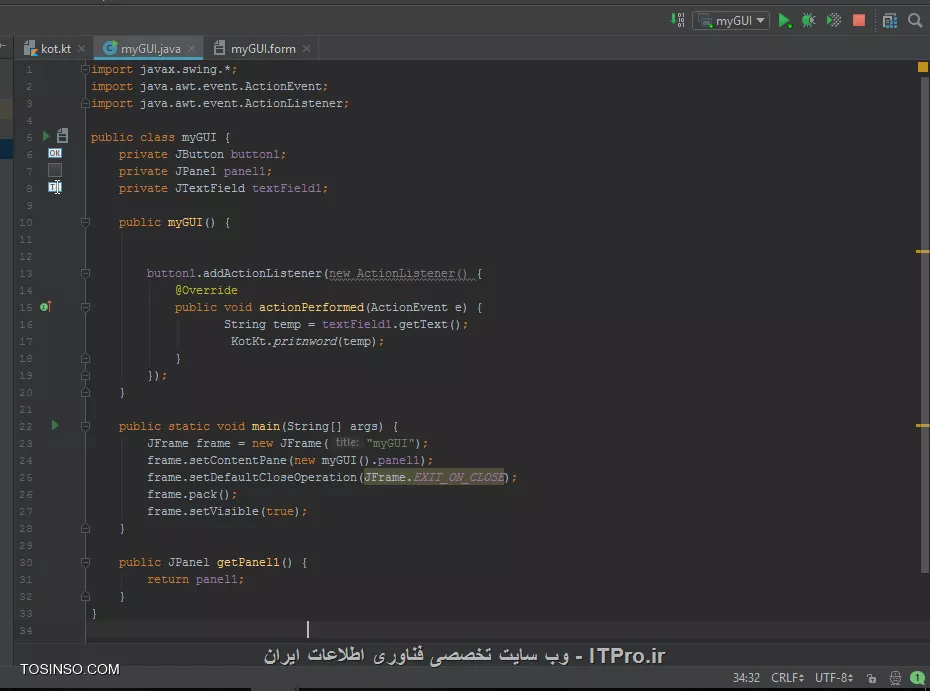Viewport: 930px width, 691px height.
Task: Click override gutter icon beside actionPerformed
Action: [46, 307]
